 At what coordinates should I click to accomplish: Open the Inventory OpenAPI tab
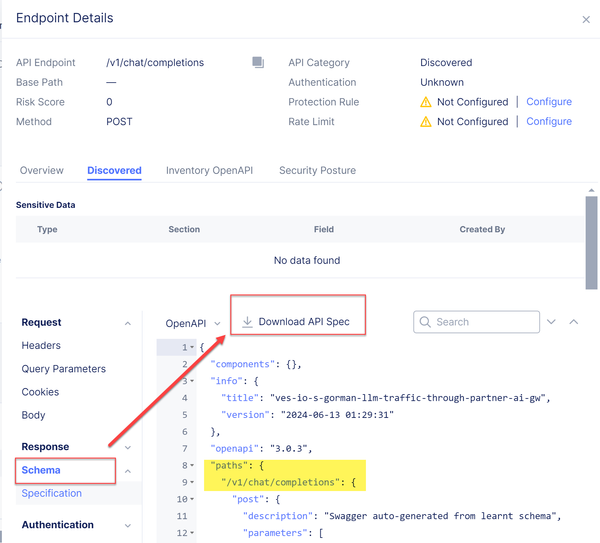pos(209,171)
